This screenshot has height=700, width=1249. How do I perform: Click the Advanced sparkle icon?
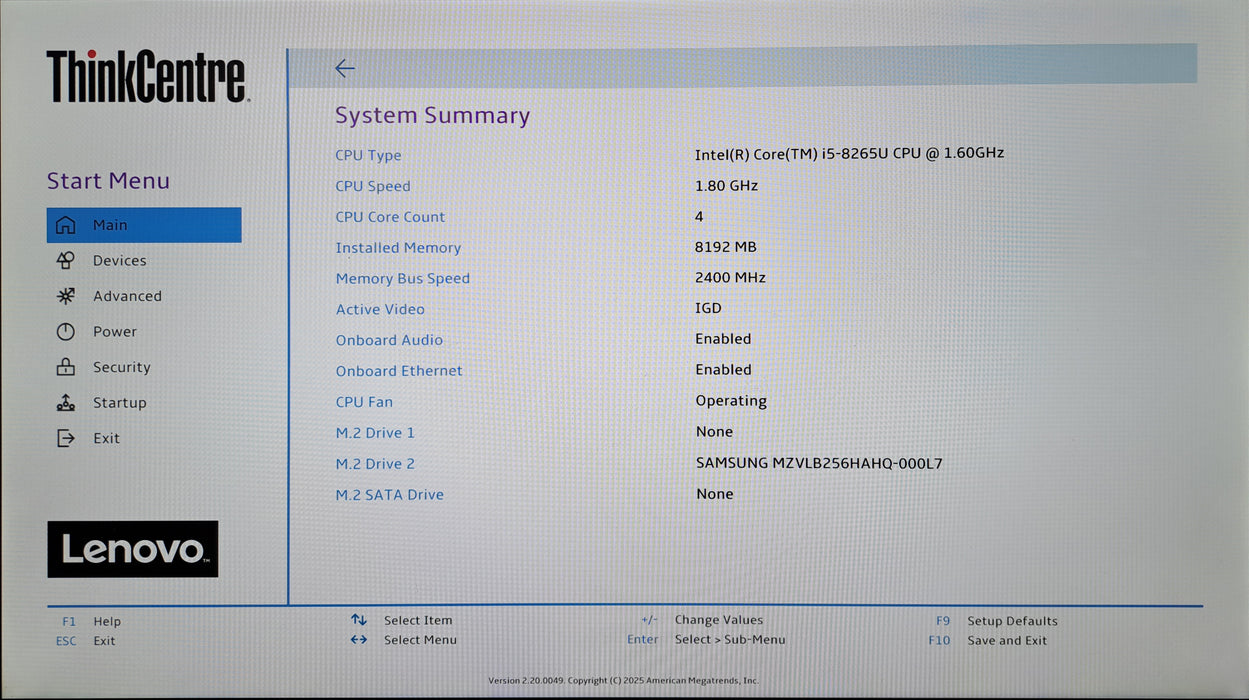(x=65, y=296)
